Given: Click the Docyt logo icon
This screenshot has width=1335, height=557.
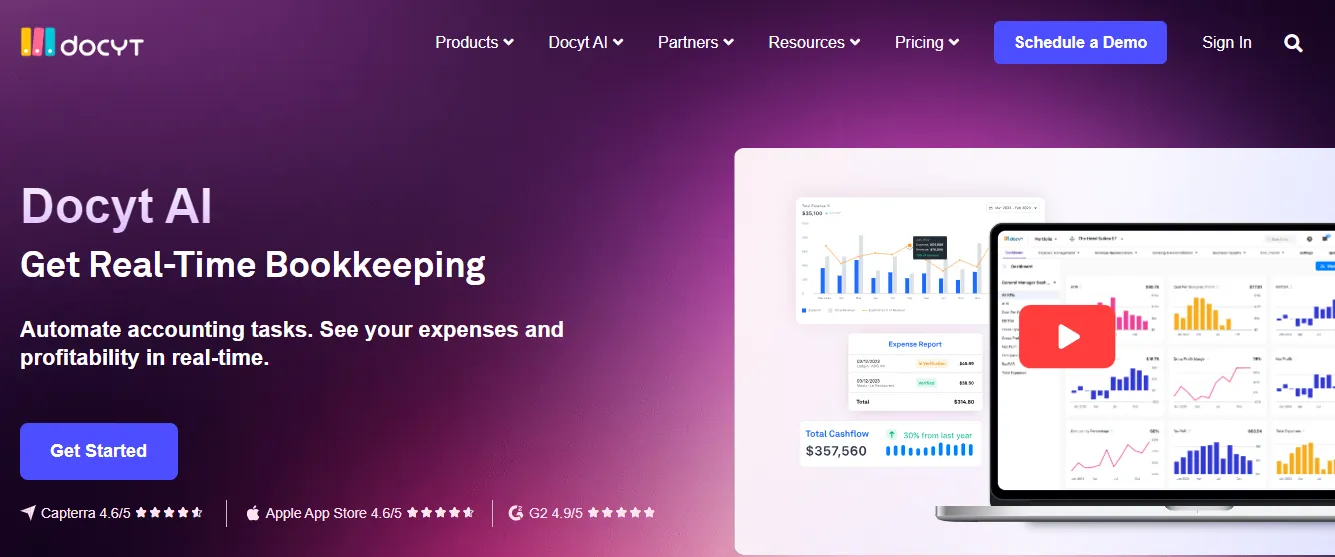Looking at the screenshot, I should tap(38, 42).
